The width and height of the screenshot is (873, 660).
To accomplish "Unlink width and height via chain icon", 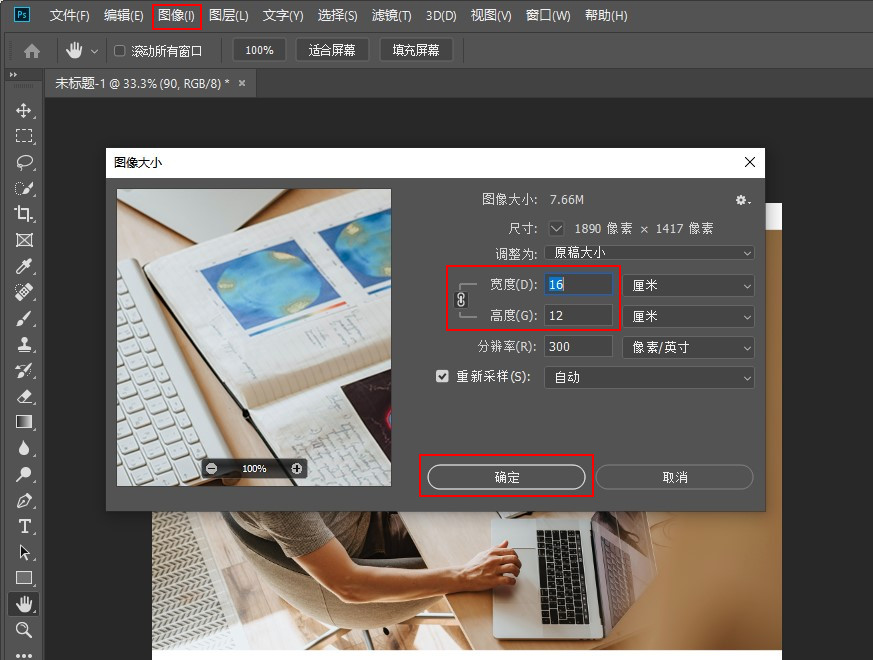I will [x=462, y=301].
